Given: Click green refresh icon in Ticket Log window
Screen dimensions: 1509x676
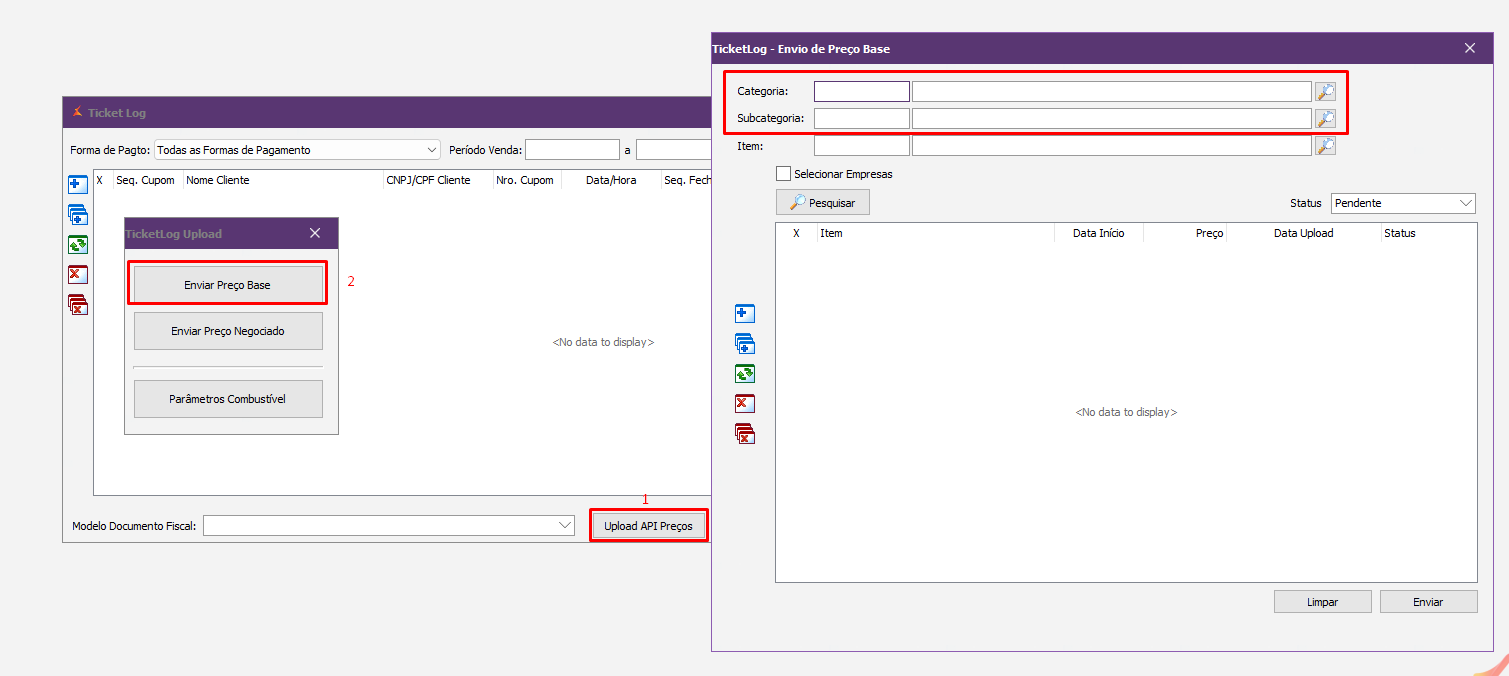Looking at the screenshot, I should pyautogui.click(x=78, y=245).
